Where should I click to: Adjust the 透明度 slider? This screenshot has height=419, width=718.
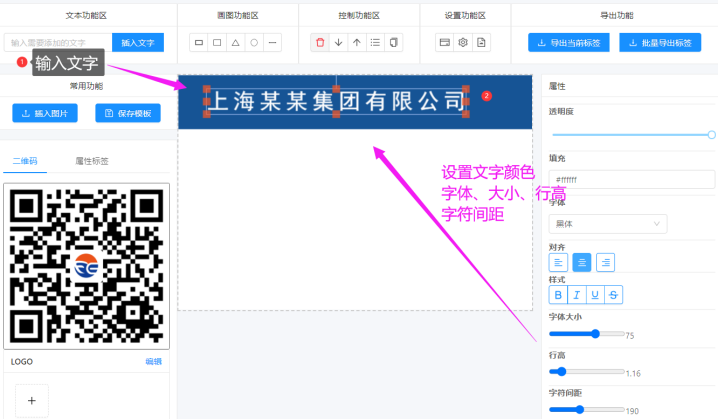click(632, 135)
